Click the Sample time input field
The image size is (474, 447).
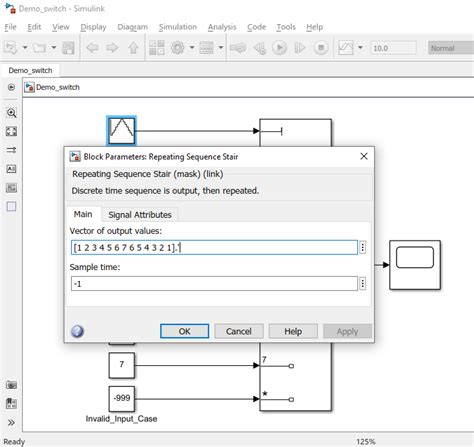coord(214,284)
